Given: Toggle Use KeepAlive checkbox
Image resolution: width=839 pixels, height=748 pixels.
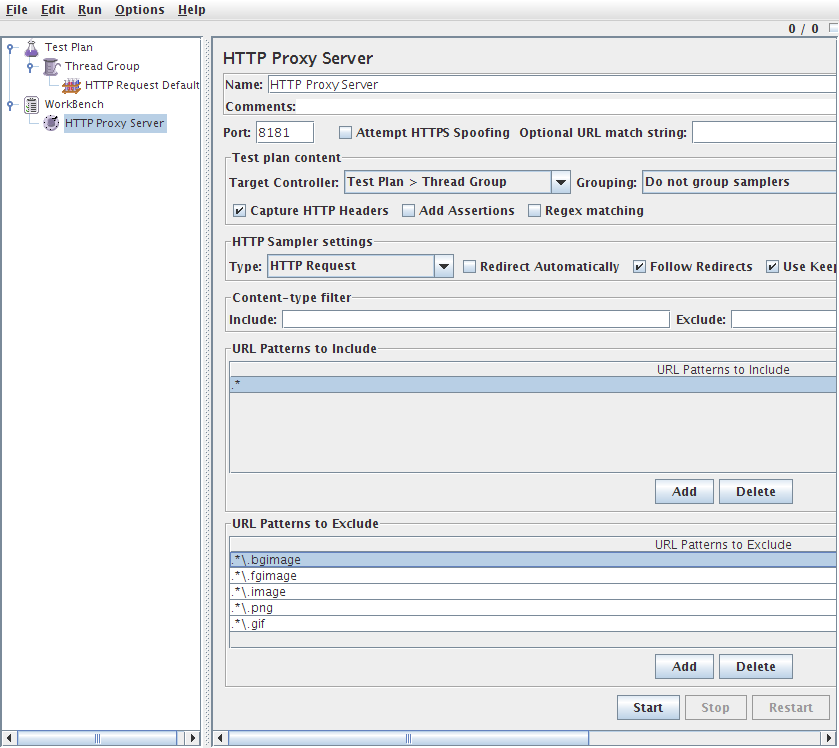Looking at the screenshot, I should [x=772, y=266].
